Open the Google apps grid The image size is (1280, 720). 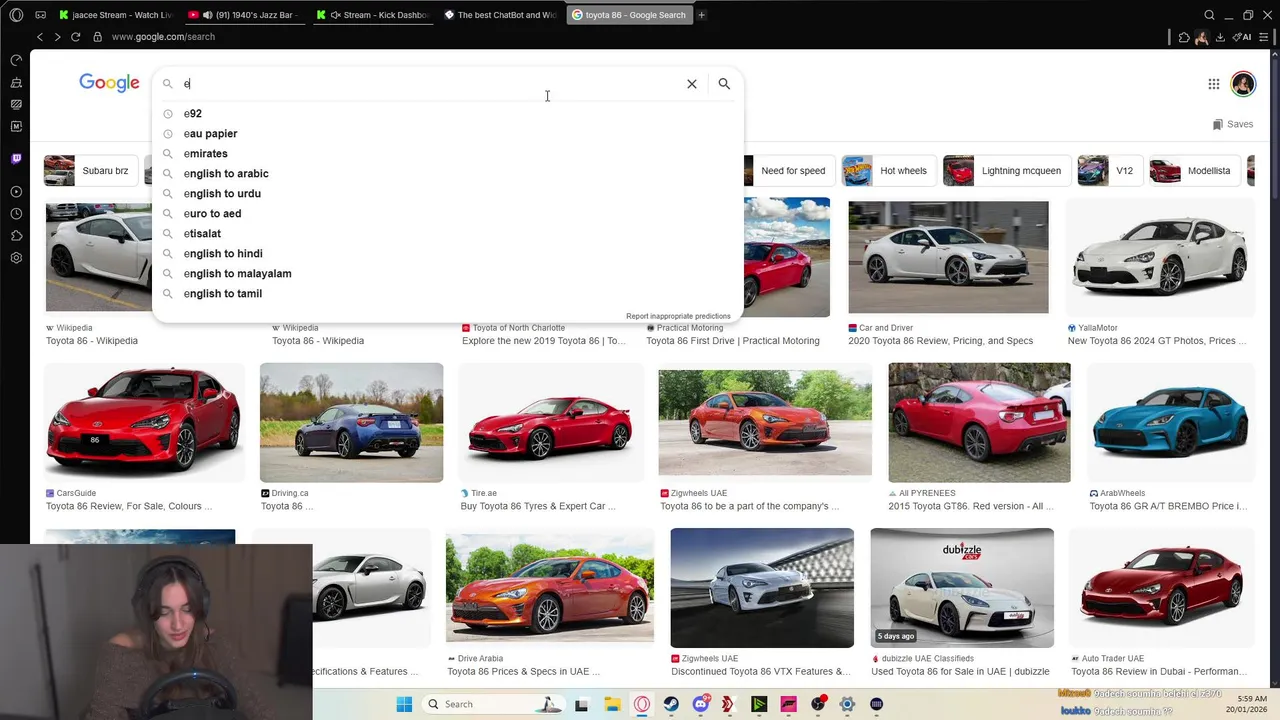click(1213, 84)
